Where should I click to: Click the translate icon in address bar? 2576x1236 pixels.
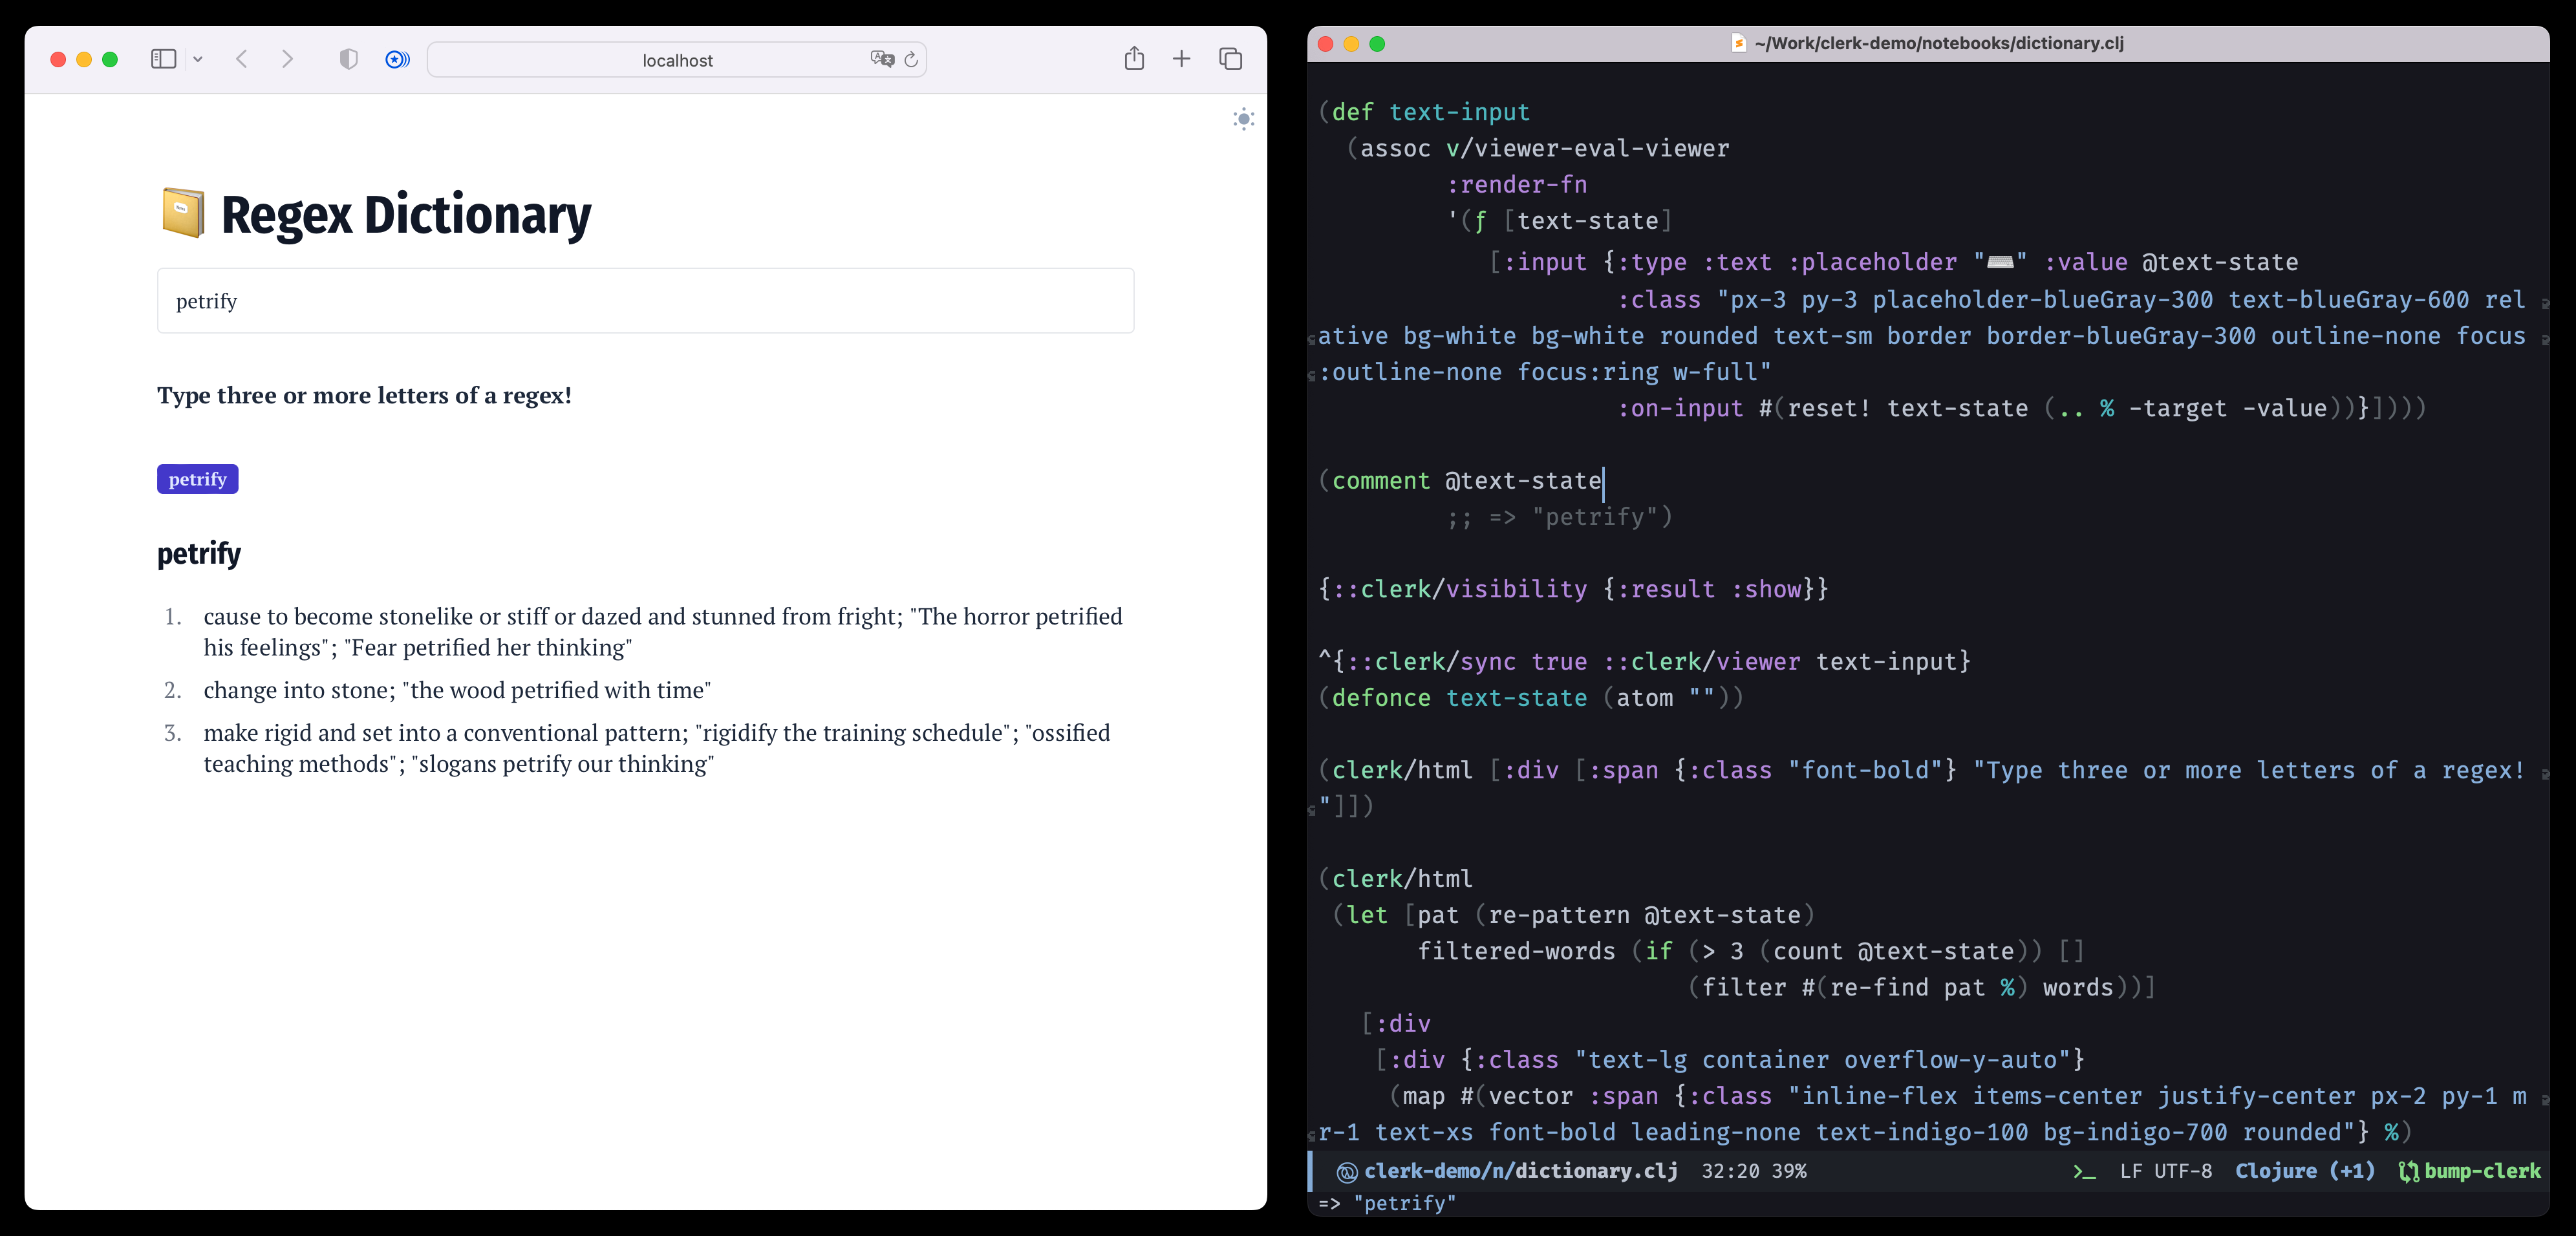point(881,59)
